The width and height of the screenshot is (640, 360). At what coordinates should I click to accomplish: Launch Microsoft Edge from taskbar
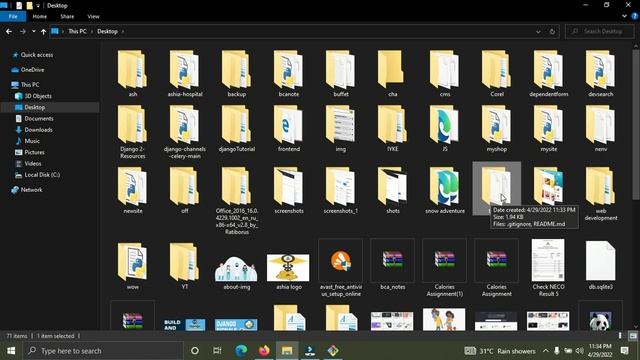[241, 351]
